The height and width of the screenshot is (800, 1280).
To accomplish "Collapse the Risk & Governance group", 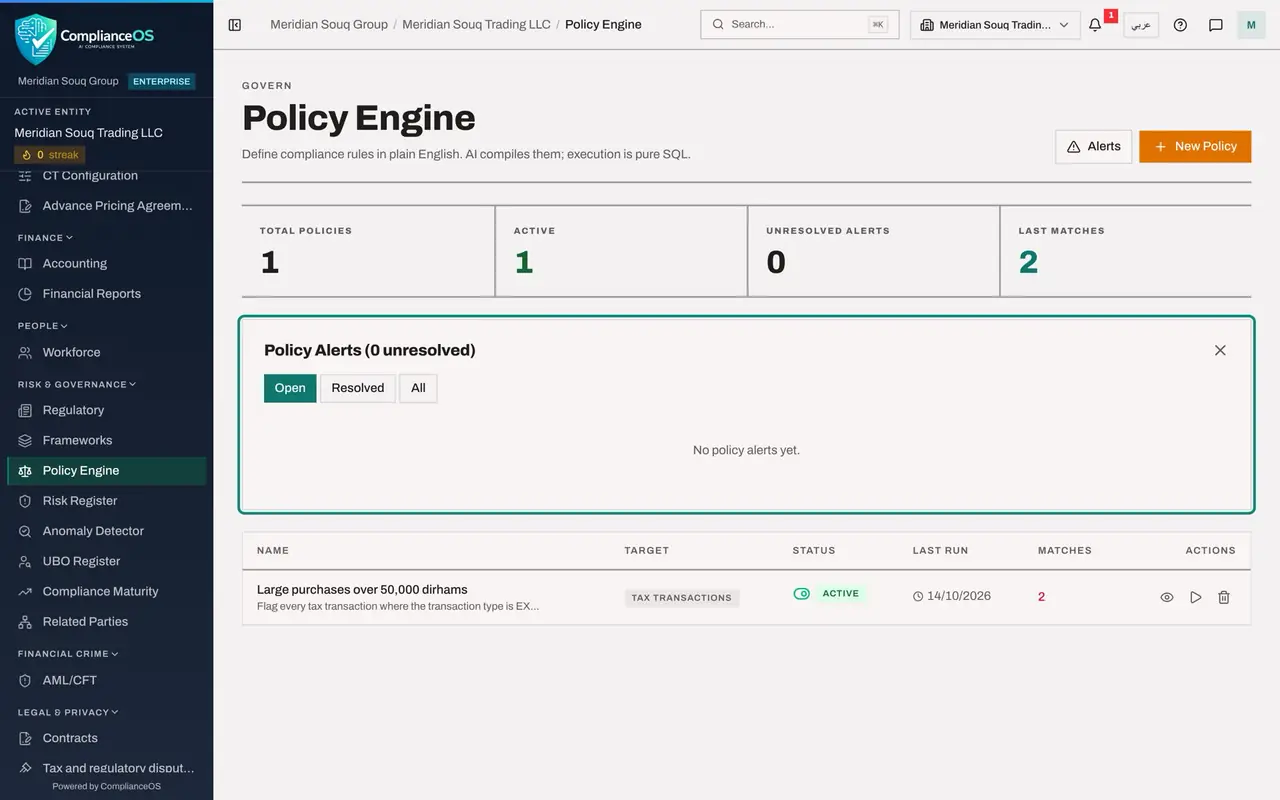I will (x=76, y=384).
